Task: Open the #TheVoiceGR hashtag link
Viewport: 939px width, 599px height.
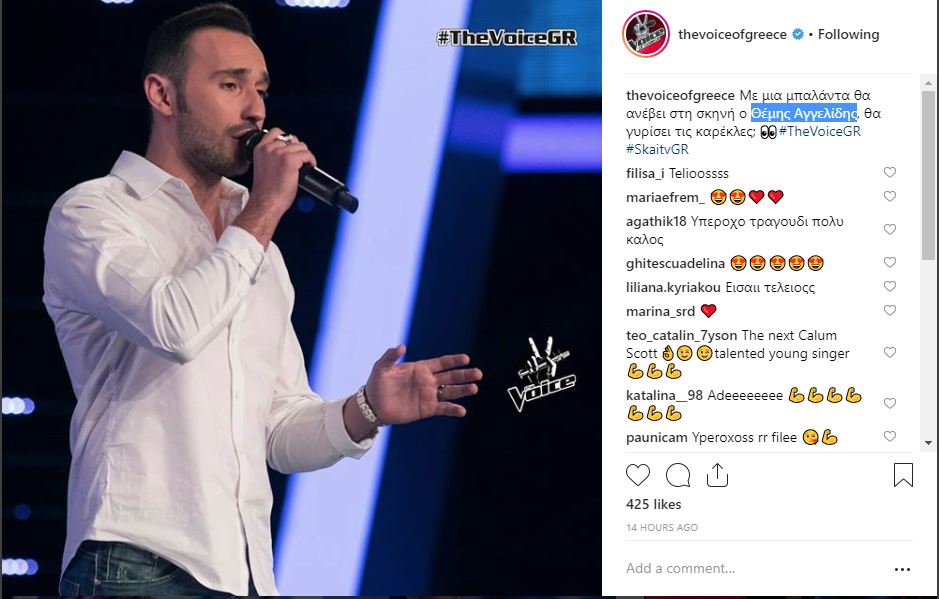Action: pyautogui.click(x=819, y=131)
